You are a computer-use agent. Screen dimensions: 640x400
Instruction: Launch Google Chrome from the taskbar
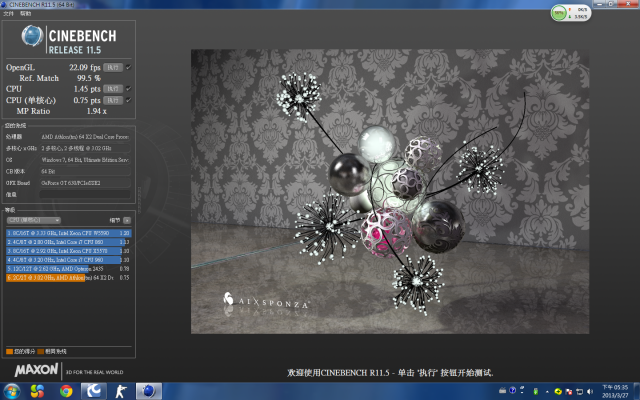click(x=66, y=391)
